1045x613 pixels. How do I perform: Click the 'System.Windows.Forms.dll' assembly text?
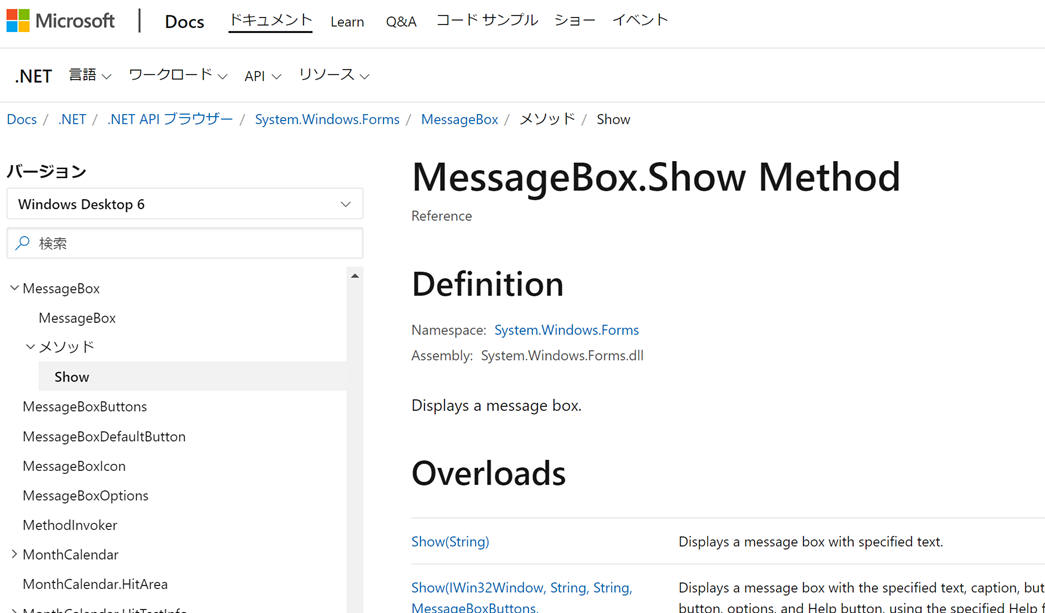562,355
